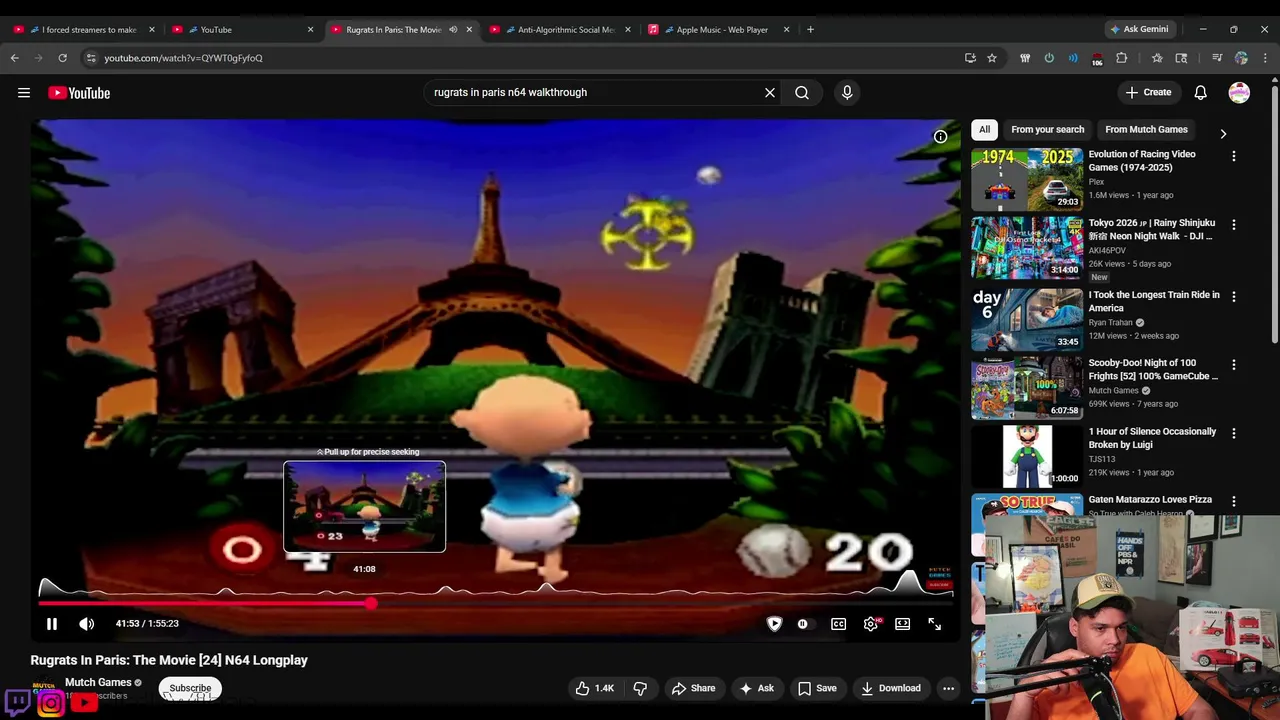Open Scooby-Doo Night of 100 Frights video
The image size is (1280, 720).
[x=1153, y=369]
